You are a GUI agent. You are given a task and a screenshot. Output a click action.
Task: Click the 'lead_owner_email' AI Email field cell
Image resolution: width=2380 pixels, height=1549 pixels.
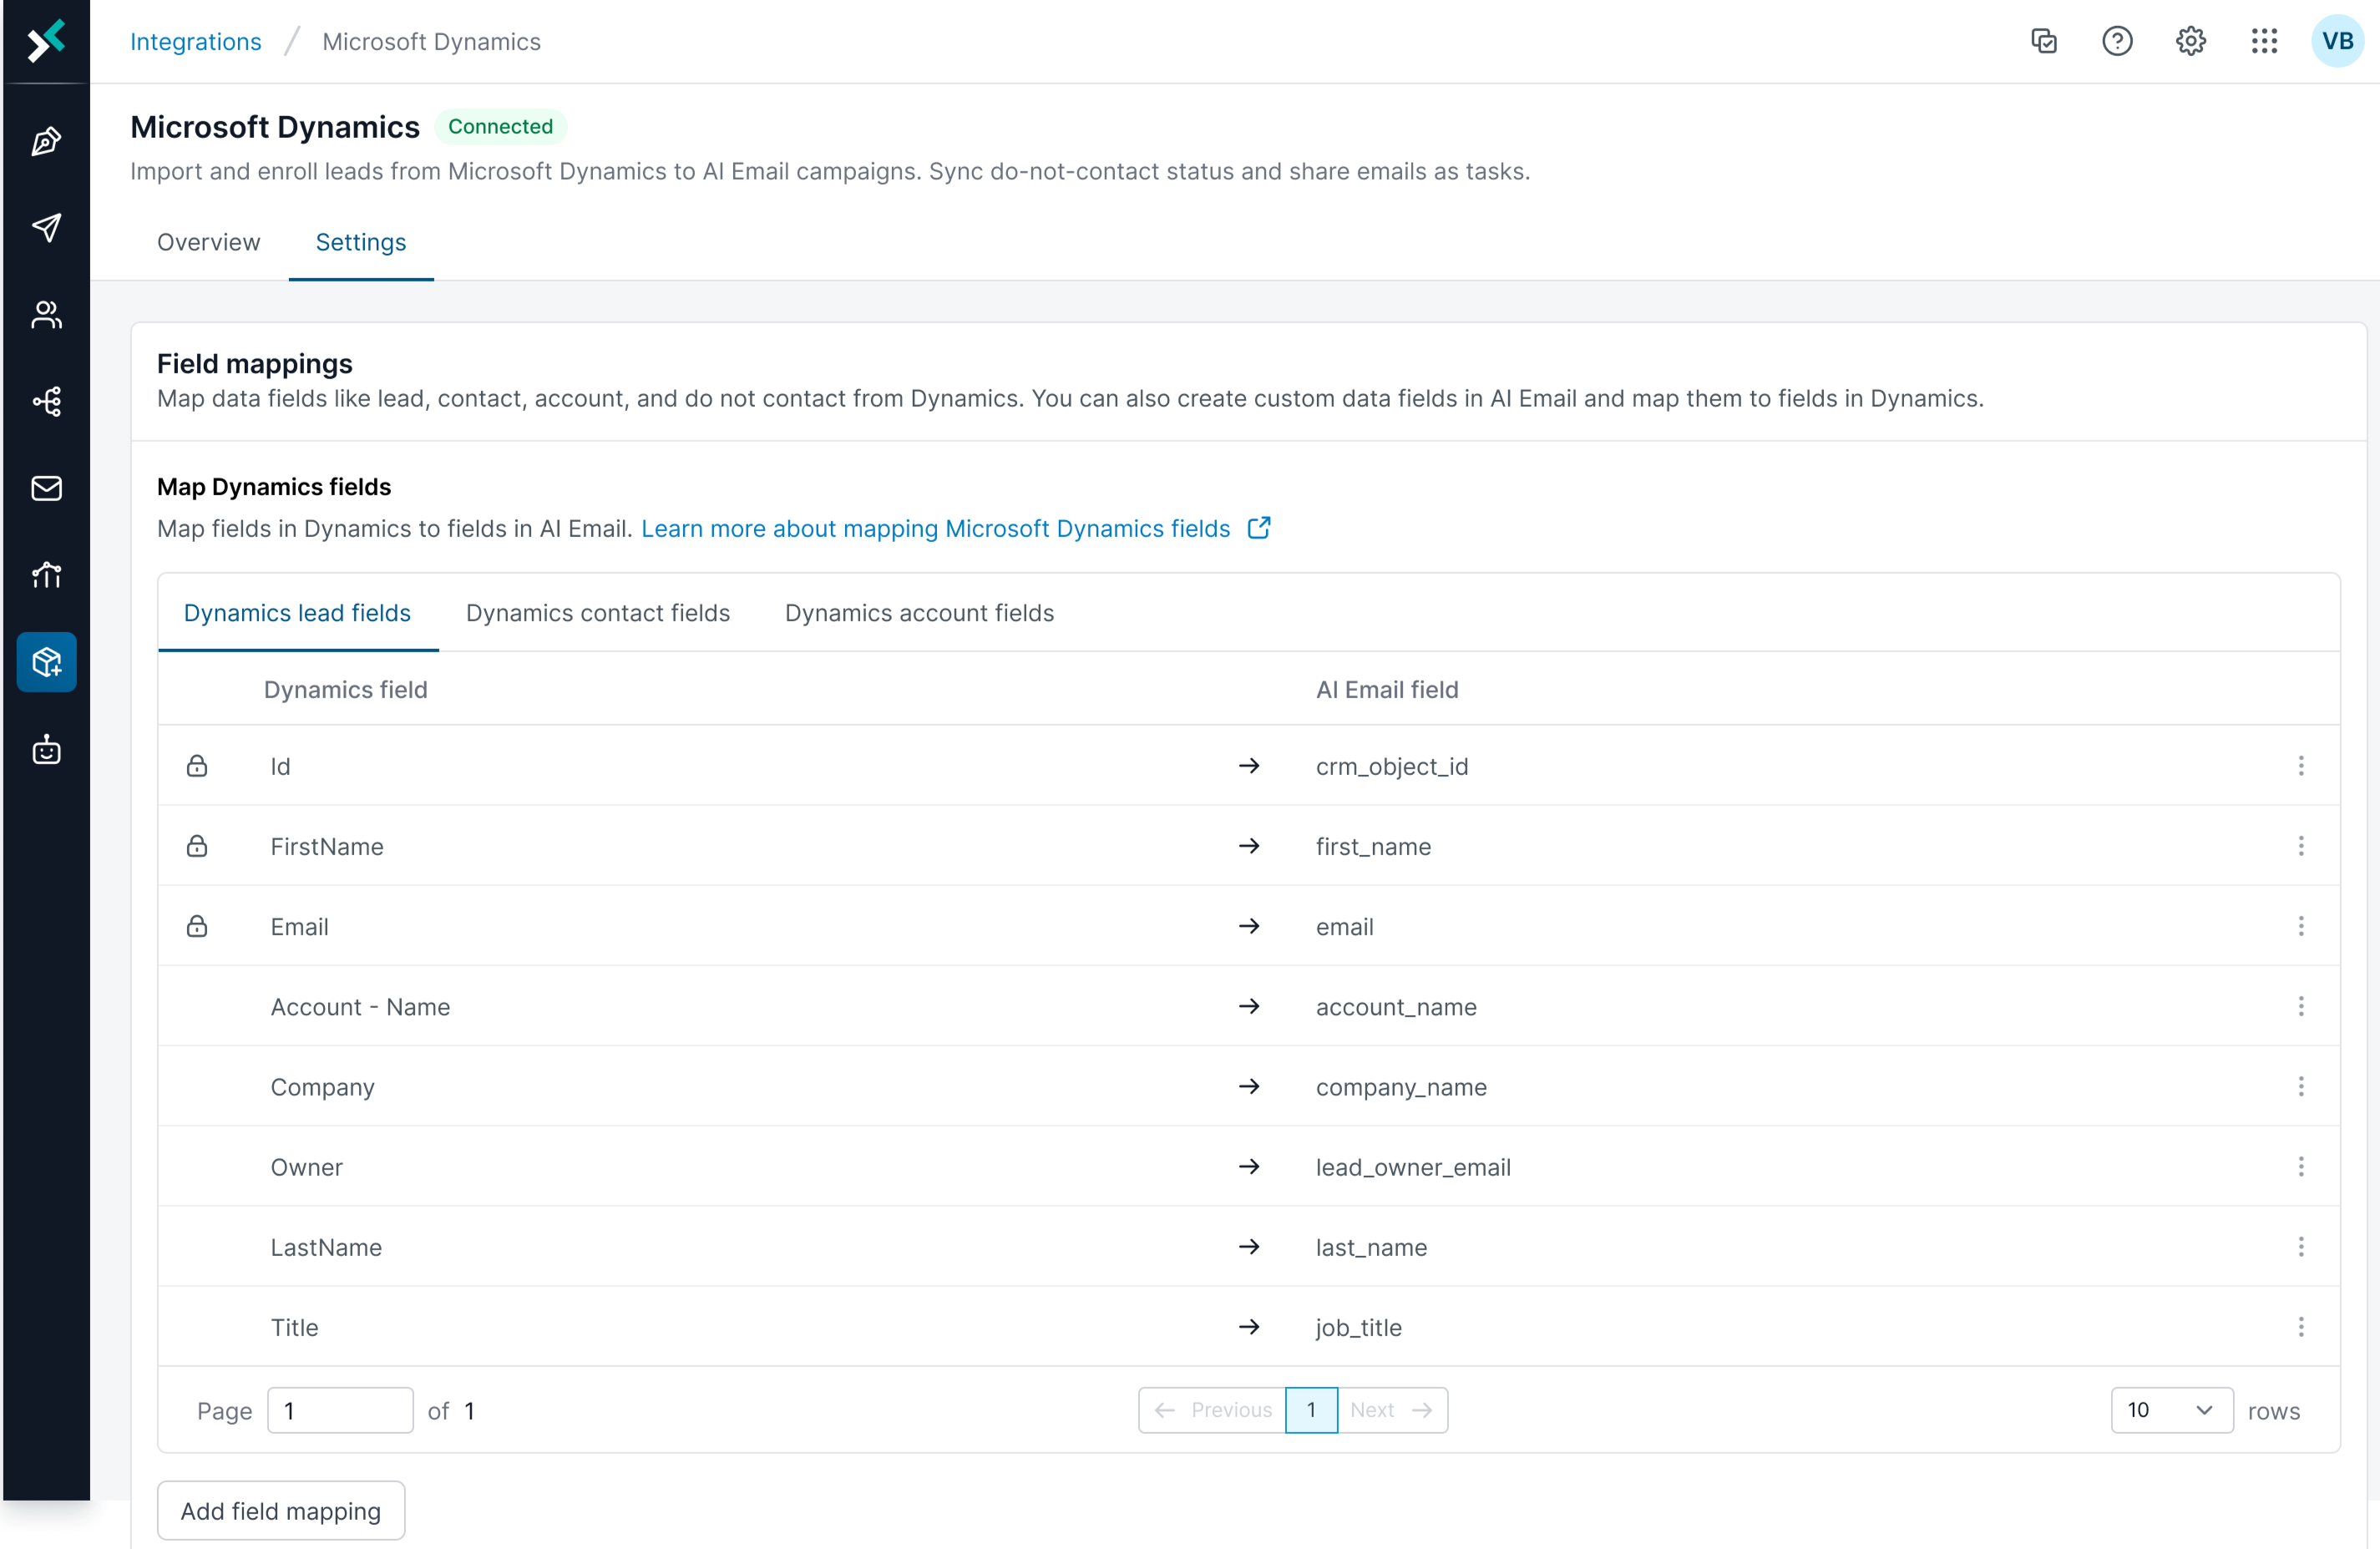tap(1413, 1167)
